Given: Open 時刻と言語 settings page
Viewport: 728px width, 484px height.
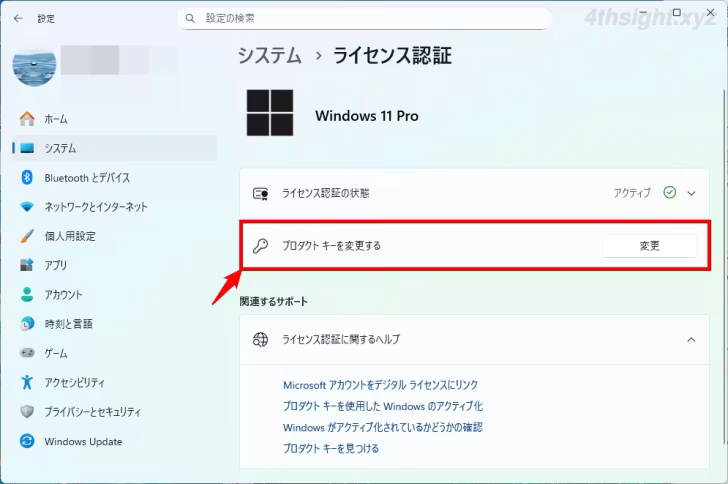Looking at the screenshot, I should [x=114, y=324].
